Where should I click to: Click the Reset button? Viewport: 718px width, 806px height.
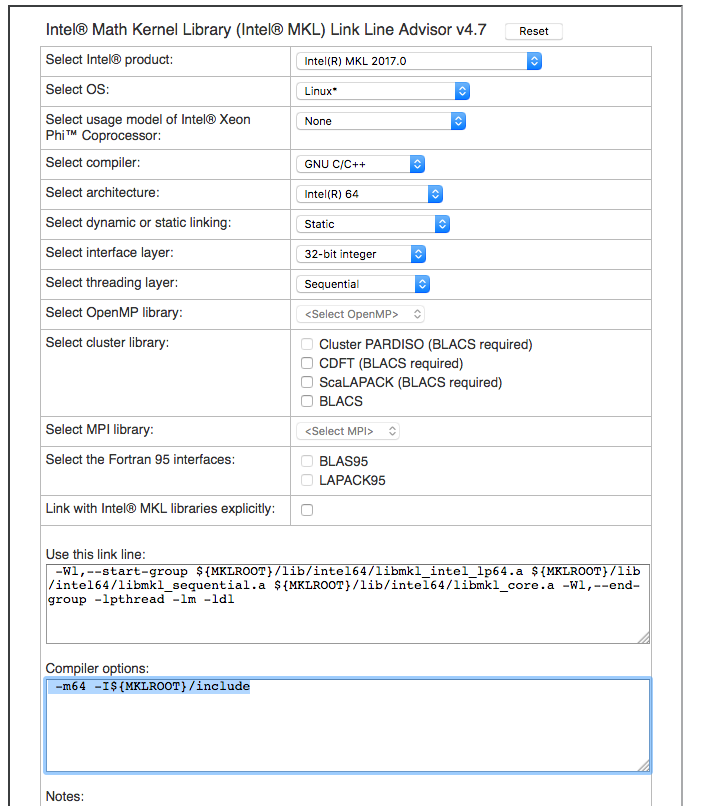tap(533, 31)
